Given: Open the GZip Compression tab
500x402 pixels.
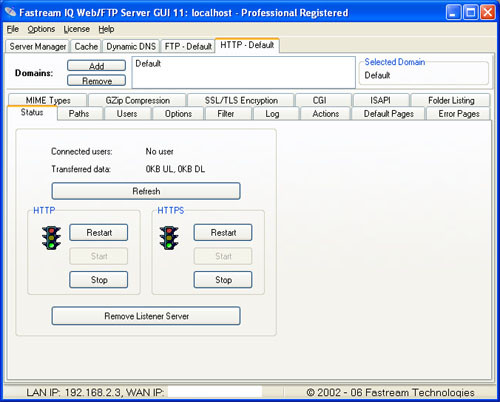Looking at the screenshot, I should pos(137,100).
